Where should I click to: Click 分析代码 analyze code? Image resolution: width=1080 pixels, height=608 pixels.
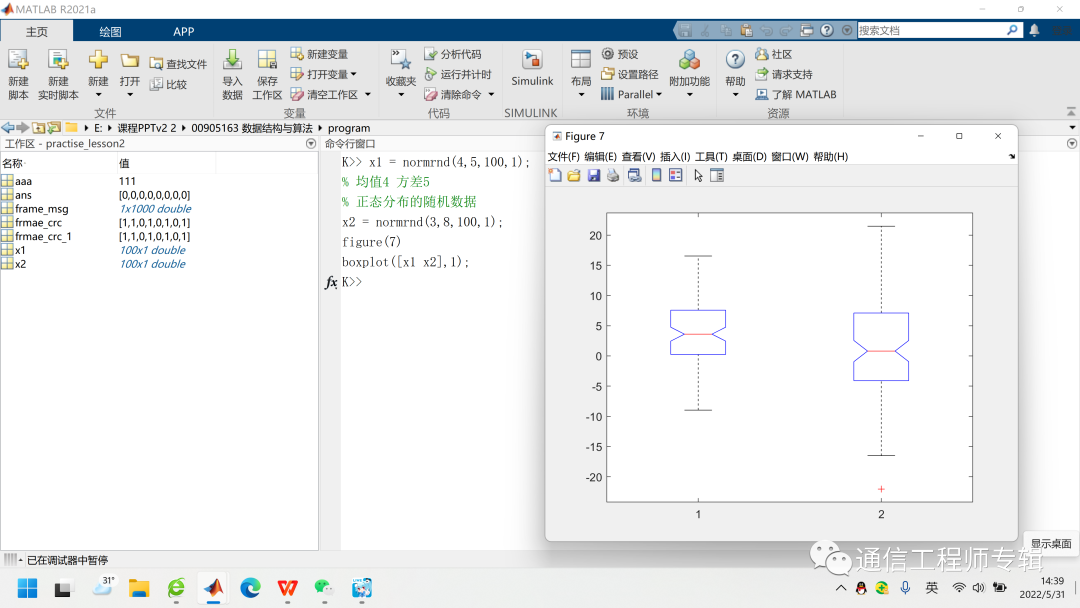coord(453,54)
